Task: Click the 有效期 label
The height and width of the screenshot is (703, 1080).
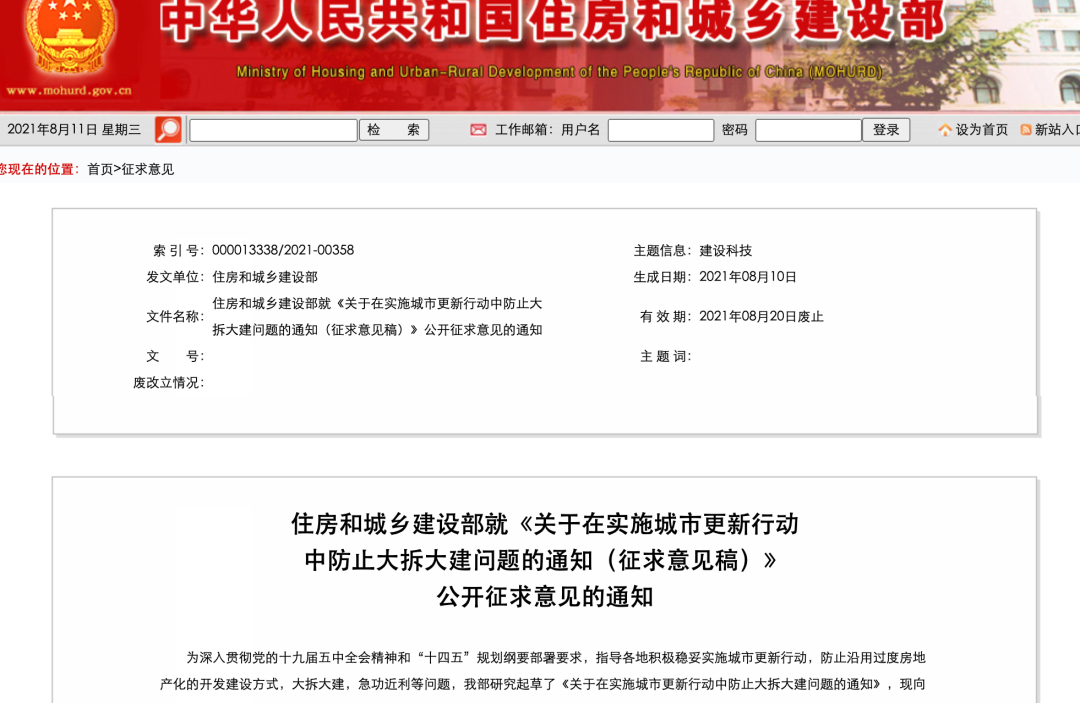Action: [665, 317]
